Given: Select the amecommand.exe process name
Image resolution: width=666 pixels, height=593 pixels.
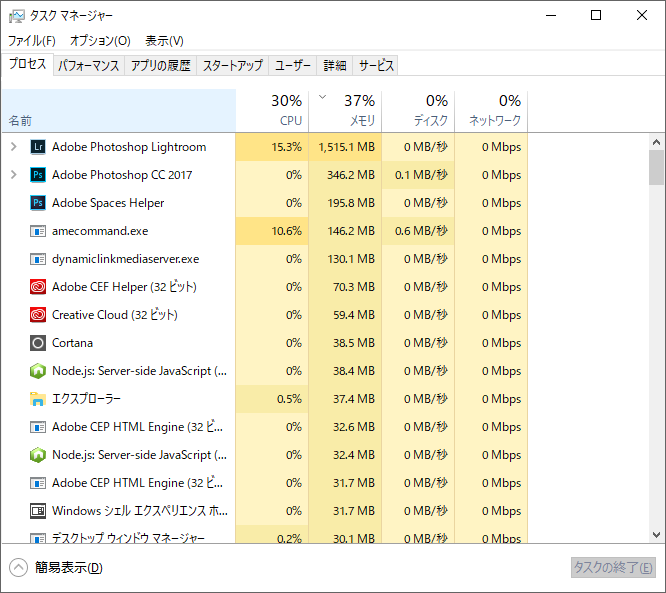Looking at the screenshot, I should coord(100,231).
